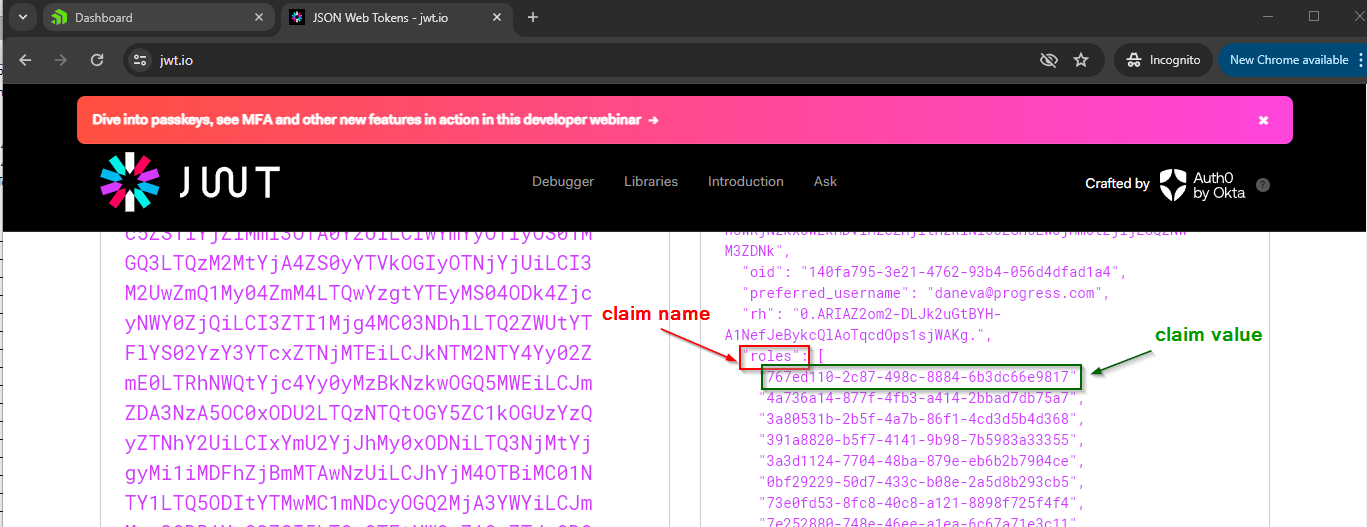Screen dimensions: 1367x527
Task: Open the tab search dropdown arrow
Action: click(22, 17)
